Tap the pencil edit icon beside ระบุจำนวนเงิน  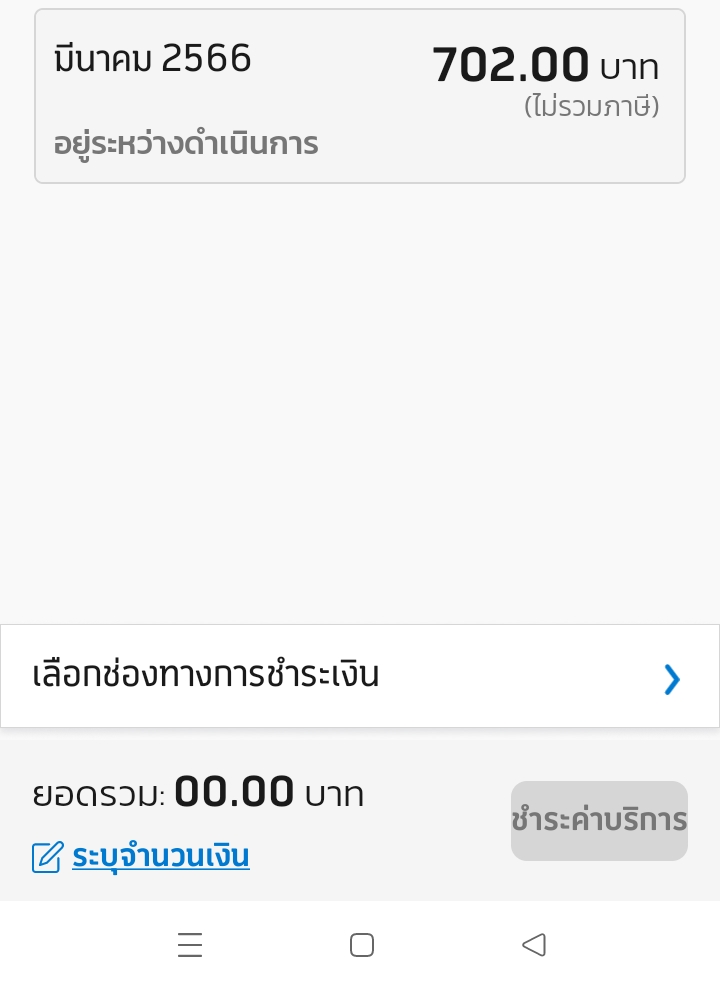[x=48, y=857]
